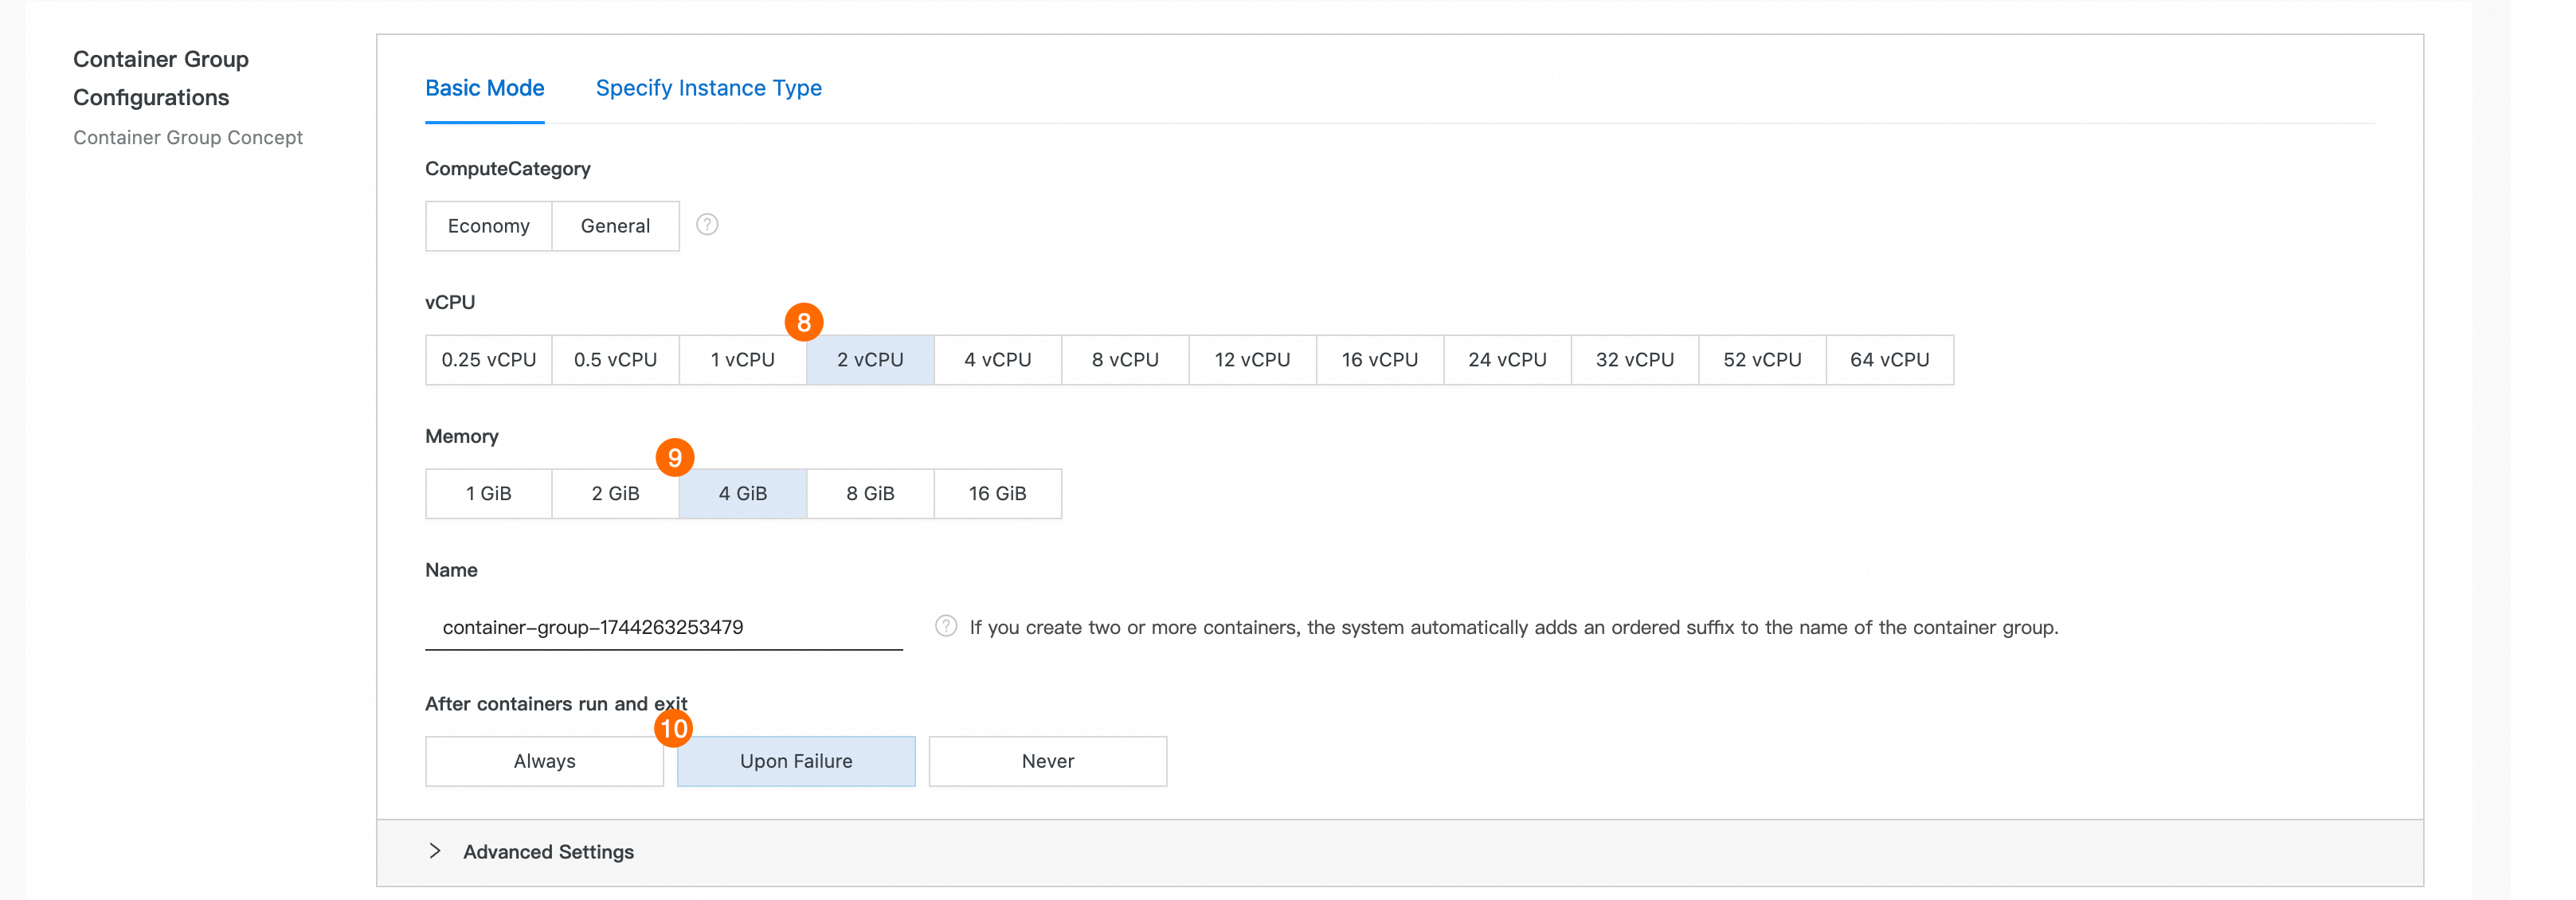This screenshot has height=900, width=2576.
Task: Choose the 64 vCPU option
Action: tap(1889, 360)
